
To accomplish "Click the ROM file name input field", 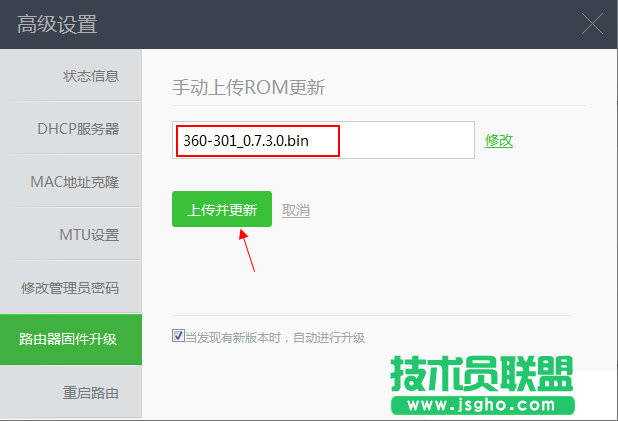I will point(323,140).
